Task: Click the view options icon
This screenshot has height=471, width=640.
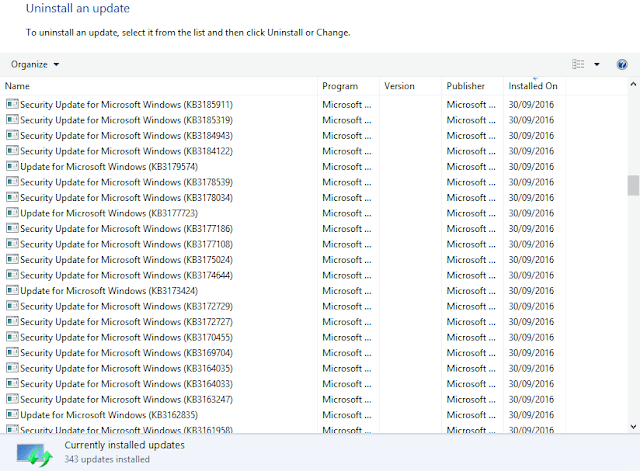Action: click(x=578, y=64)
